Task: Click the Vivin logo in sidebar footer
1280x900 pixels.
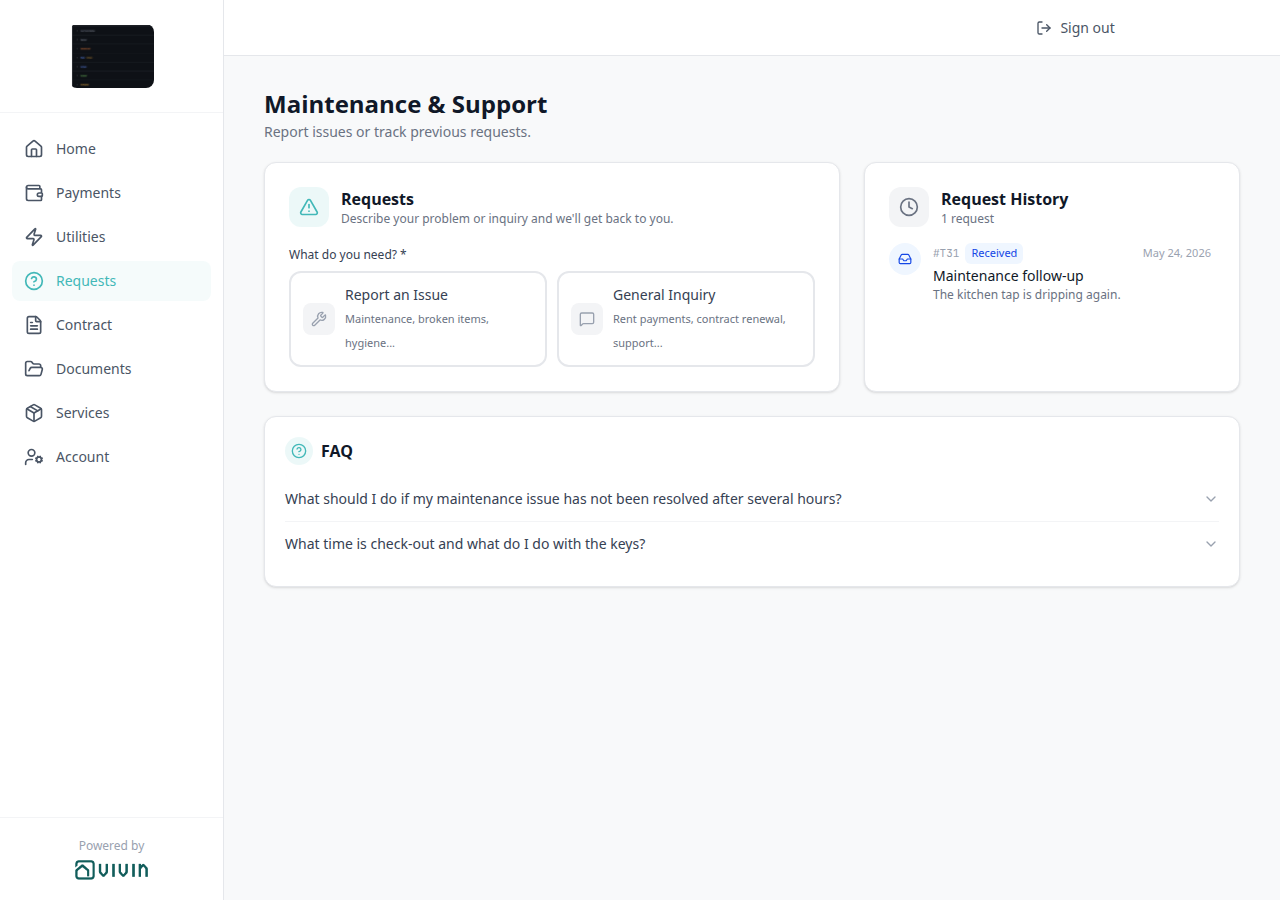Action: 112,869
